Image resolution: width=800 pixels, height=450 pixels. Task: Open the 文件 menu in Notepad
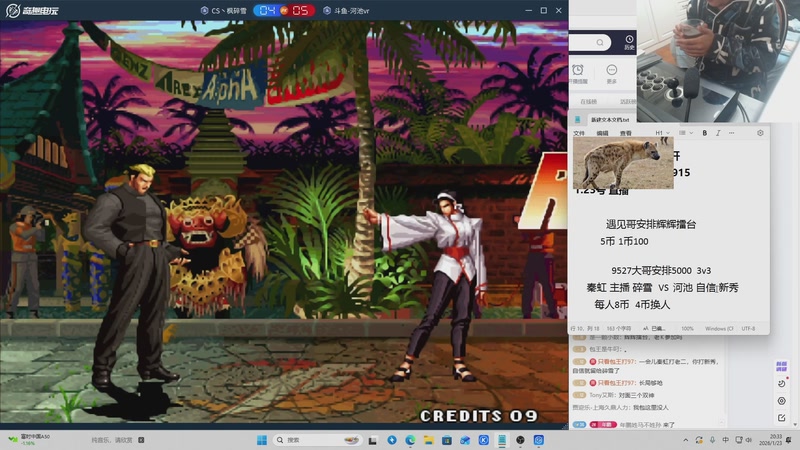[579, 133]
